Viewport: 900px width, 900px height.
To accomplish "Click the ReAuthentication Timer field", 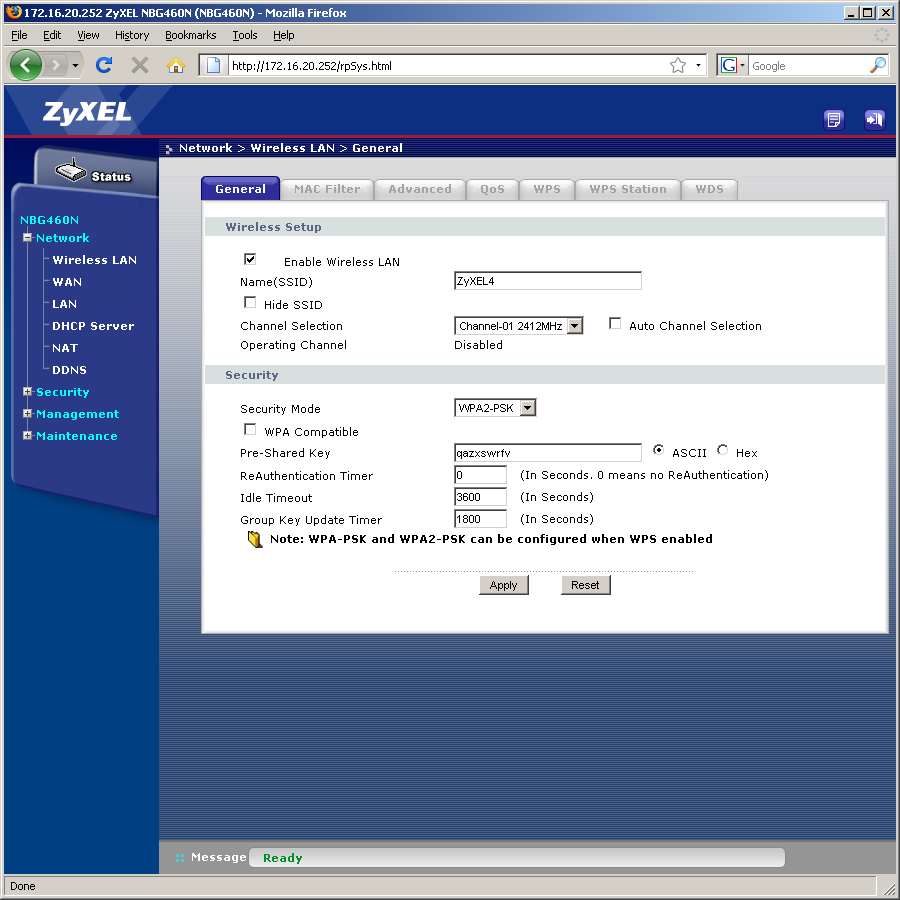I will [x=480, y=475].
